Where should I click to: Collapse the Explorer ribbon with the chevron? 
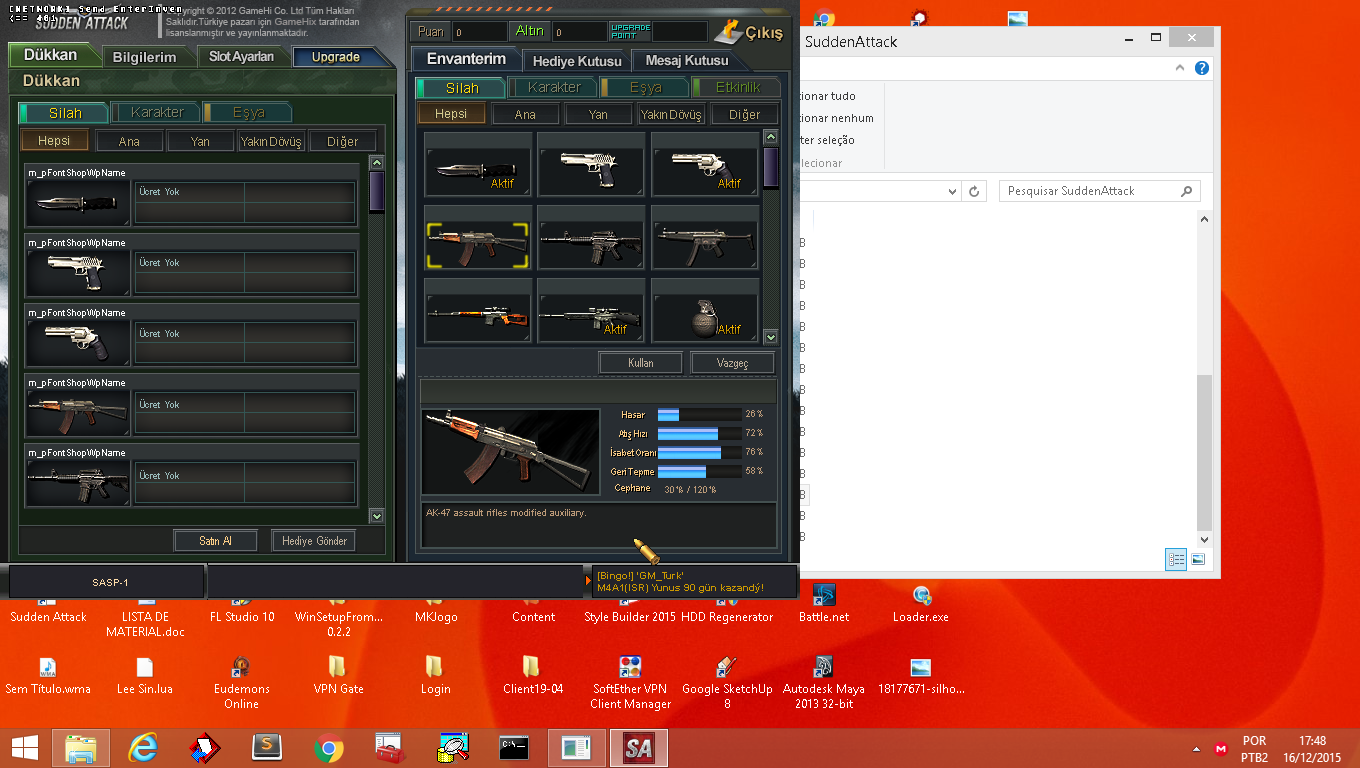(x=1181, y=68)
